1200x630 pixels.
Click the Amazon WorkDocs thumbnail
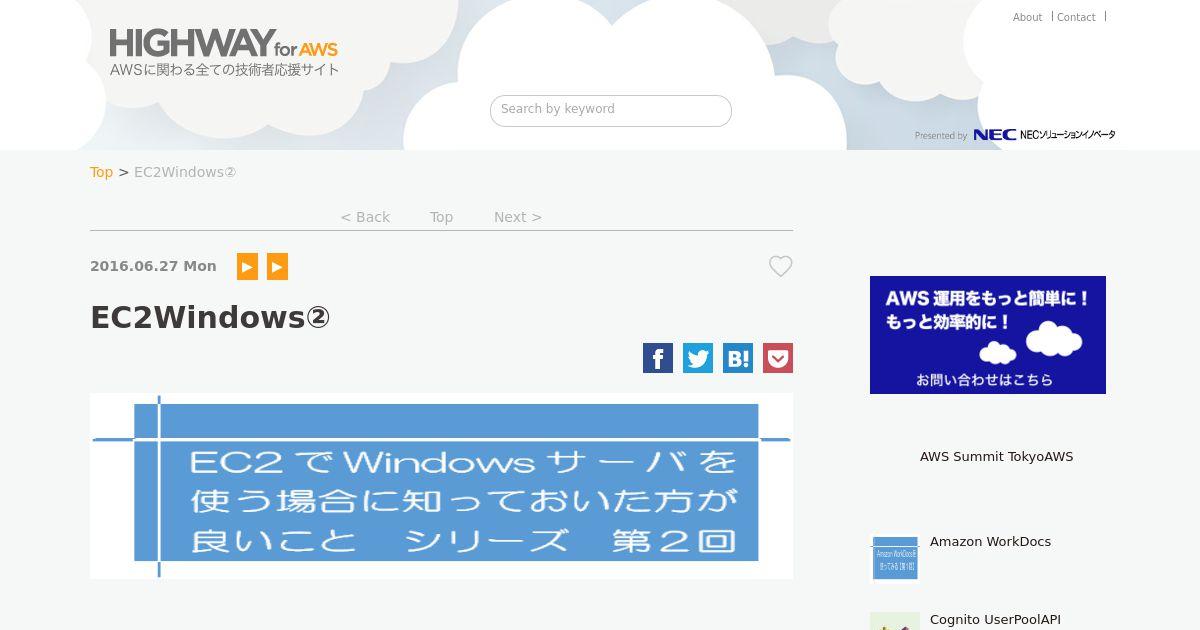point(895,558)
